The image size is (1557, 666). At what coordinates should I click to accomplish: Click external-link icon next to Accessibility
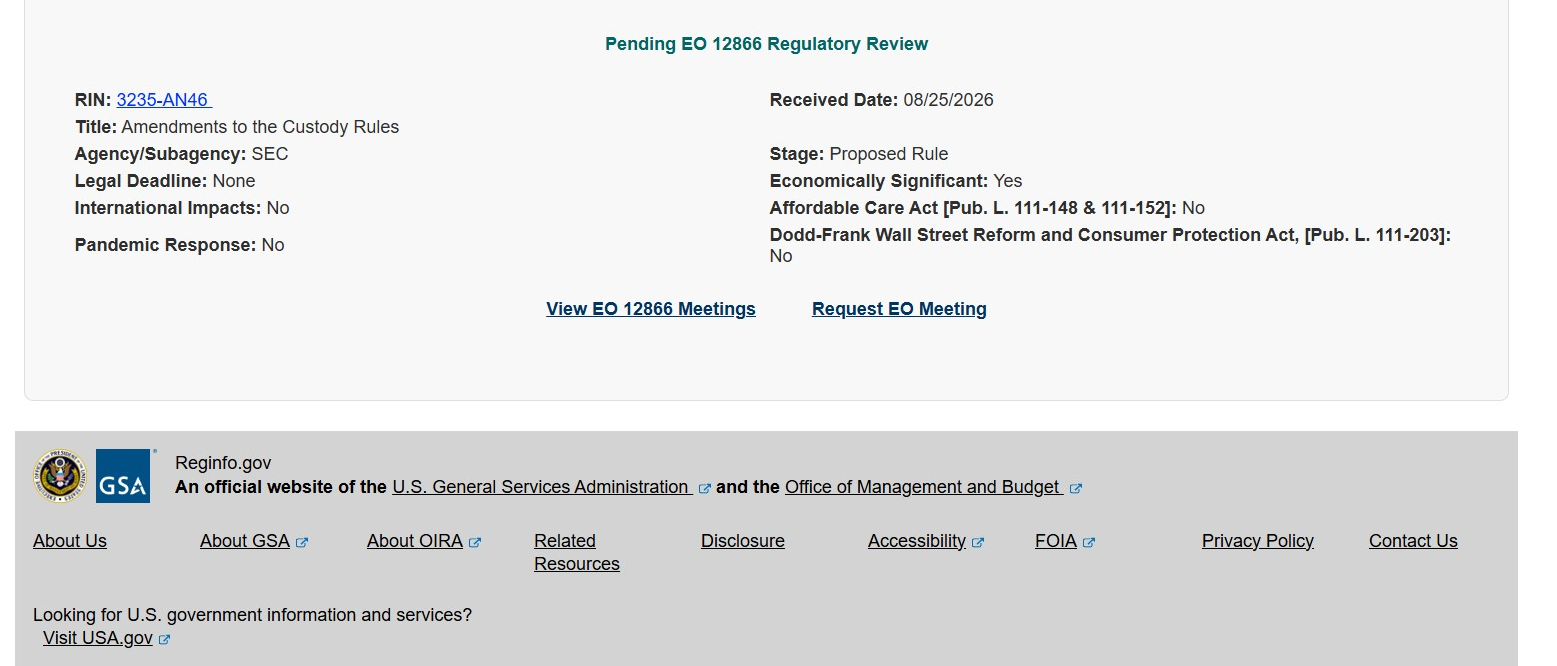click(978, 543)
